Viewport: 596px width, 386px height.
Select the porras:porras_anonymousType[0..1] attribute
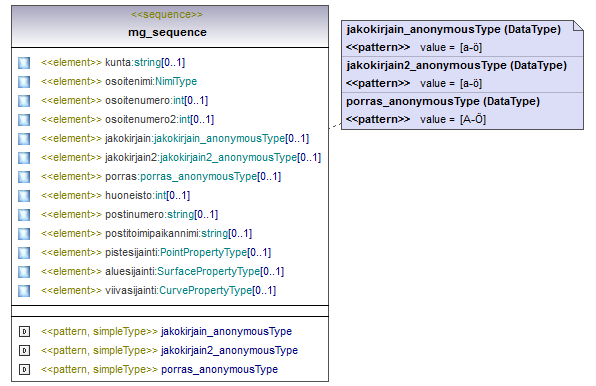193,176
